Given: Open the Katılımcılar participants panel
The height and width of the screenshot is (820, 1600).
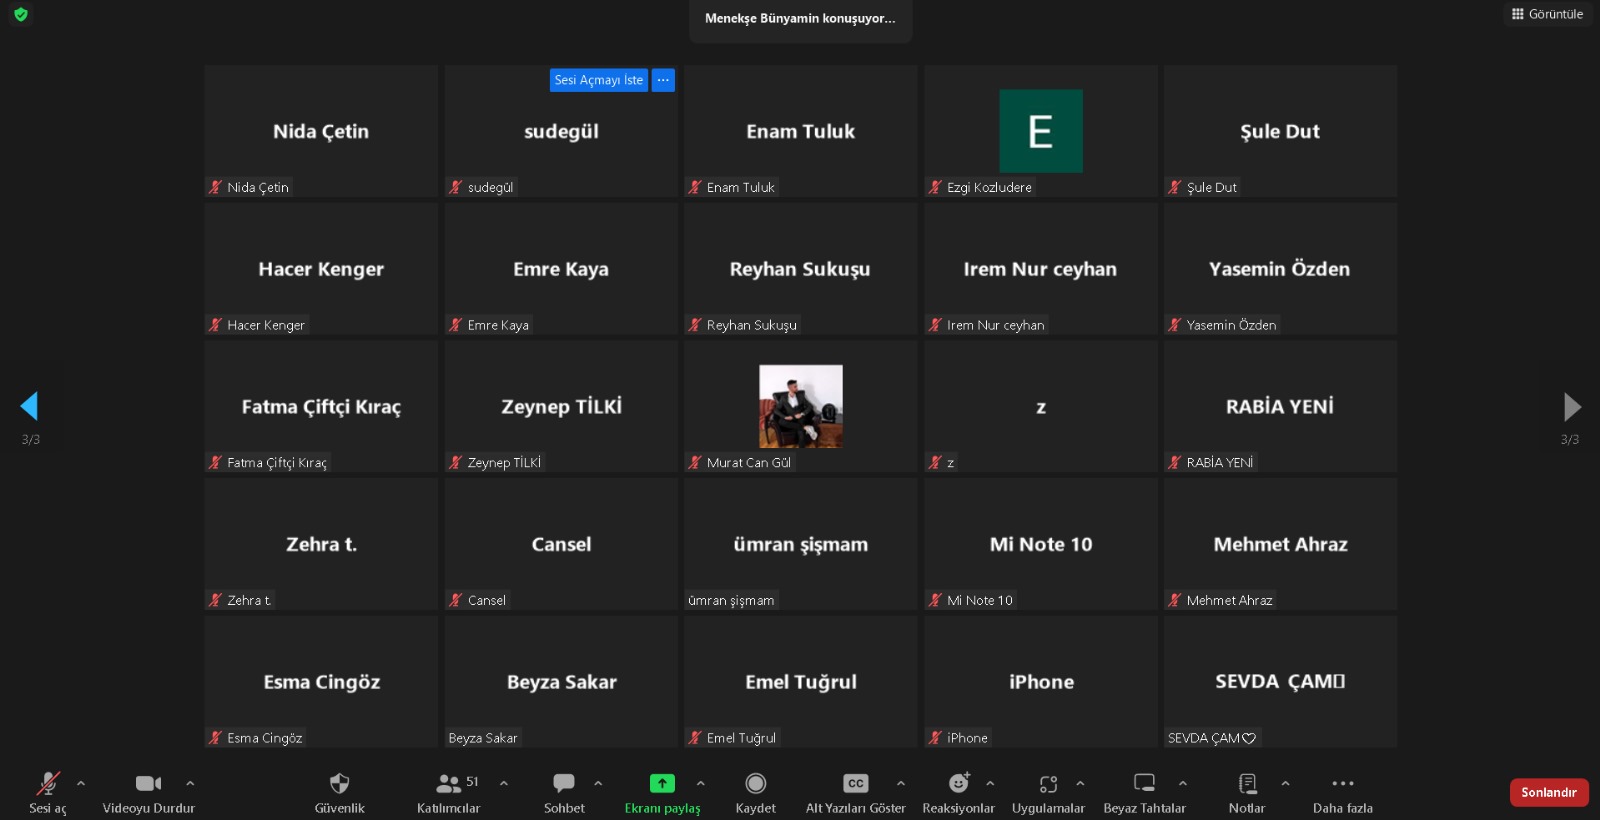Looking at the screenshot, I should coord(449,784).
